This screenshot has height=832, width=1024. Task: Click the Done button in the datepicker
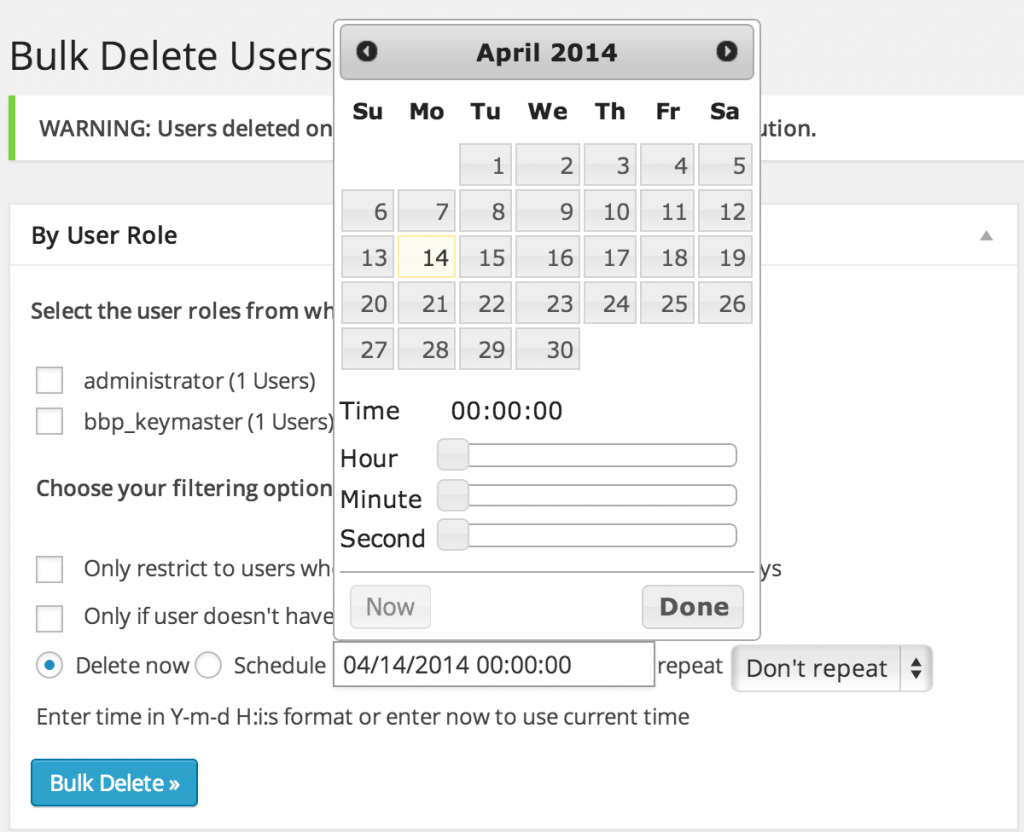(692, 606)
